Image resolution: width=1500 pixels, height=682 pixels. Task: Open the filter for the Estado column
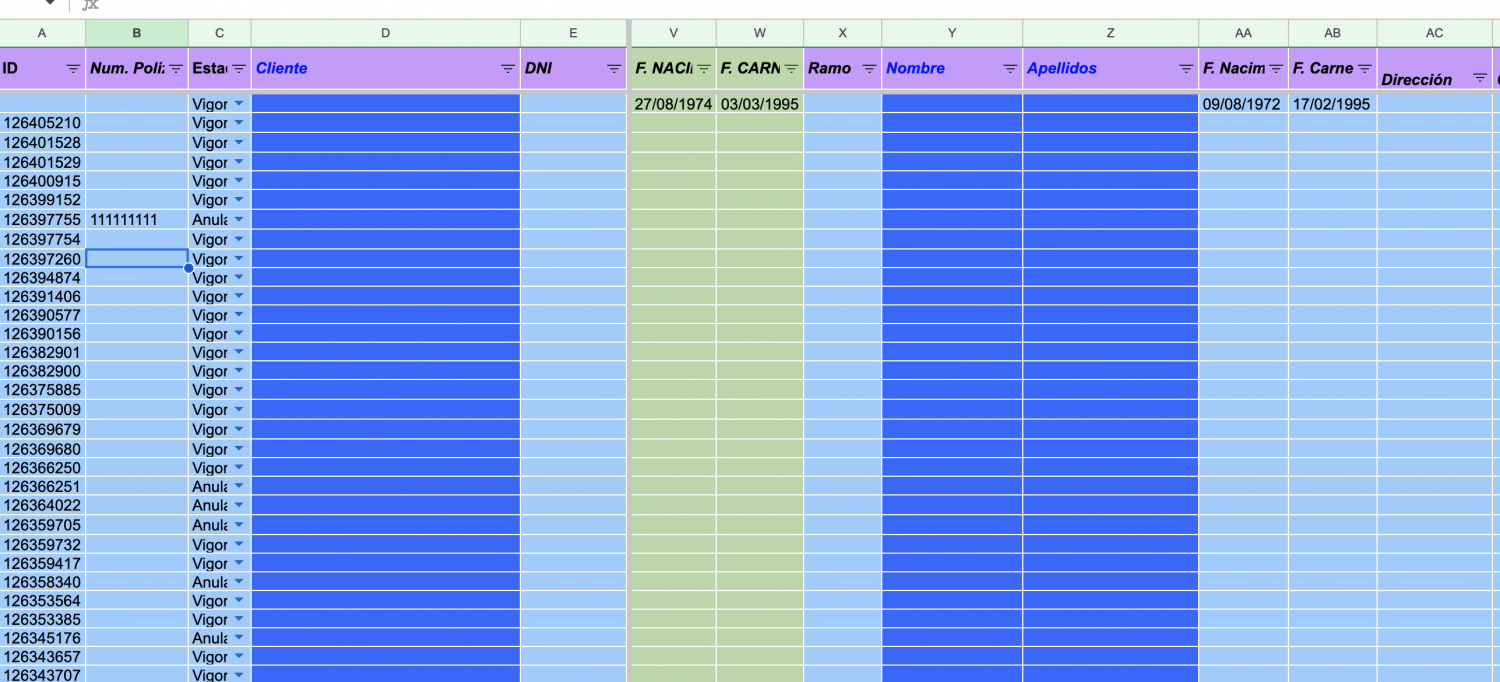pyautogui.click(x=239, y=69)
